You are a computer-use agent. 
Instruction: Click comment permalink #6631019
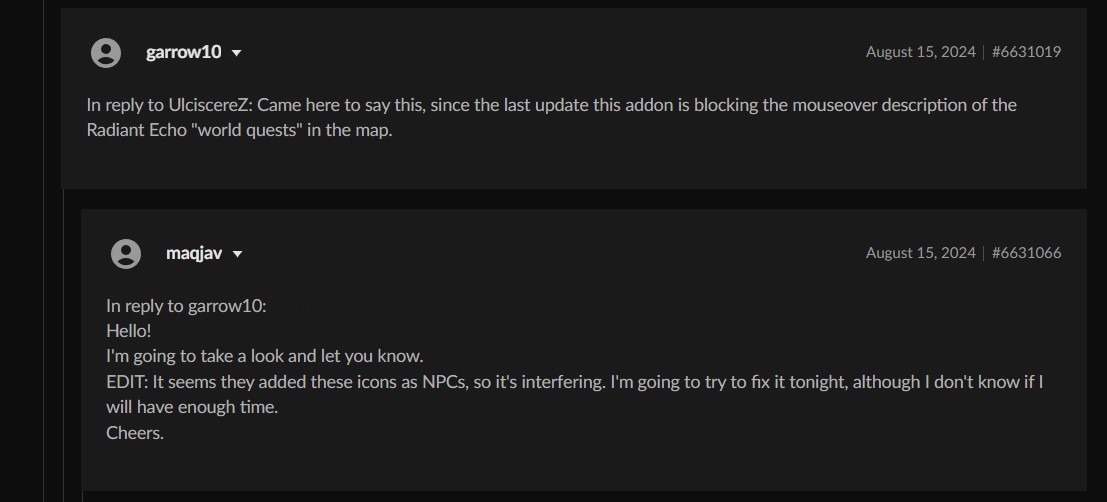click(1026, 52)
